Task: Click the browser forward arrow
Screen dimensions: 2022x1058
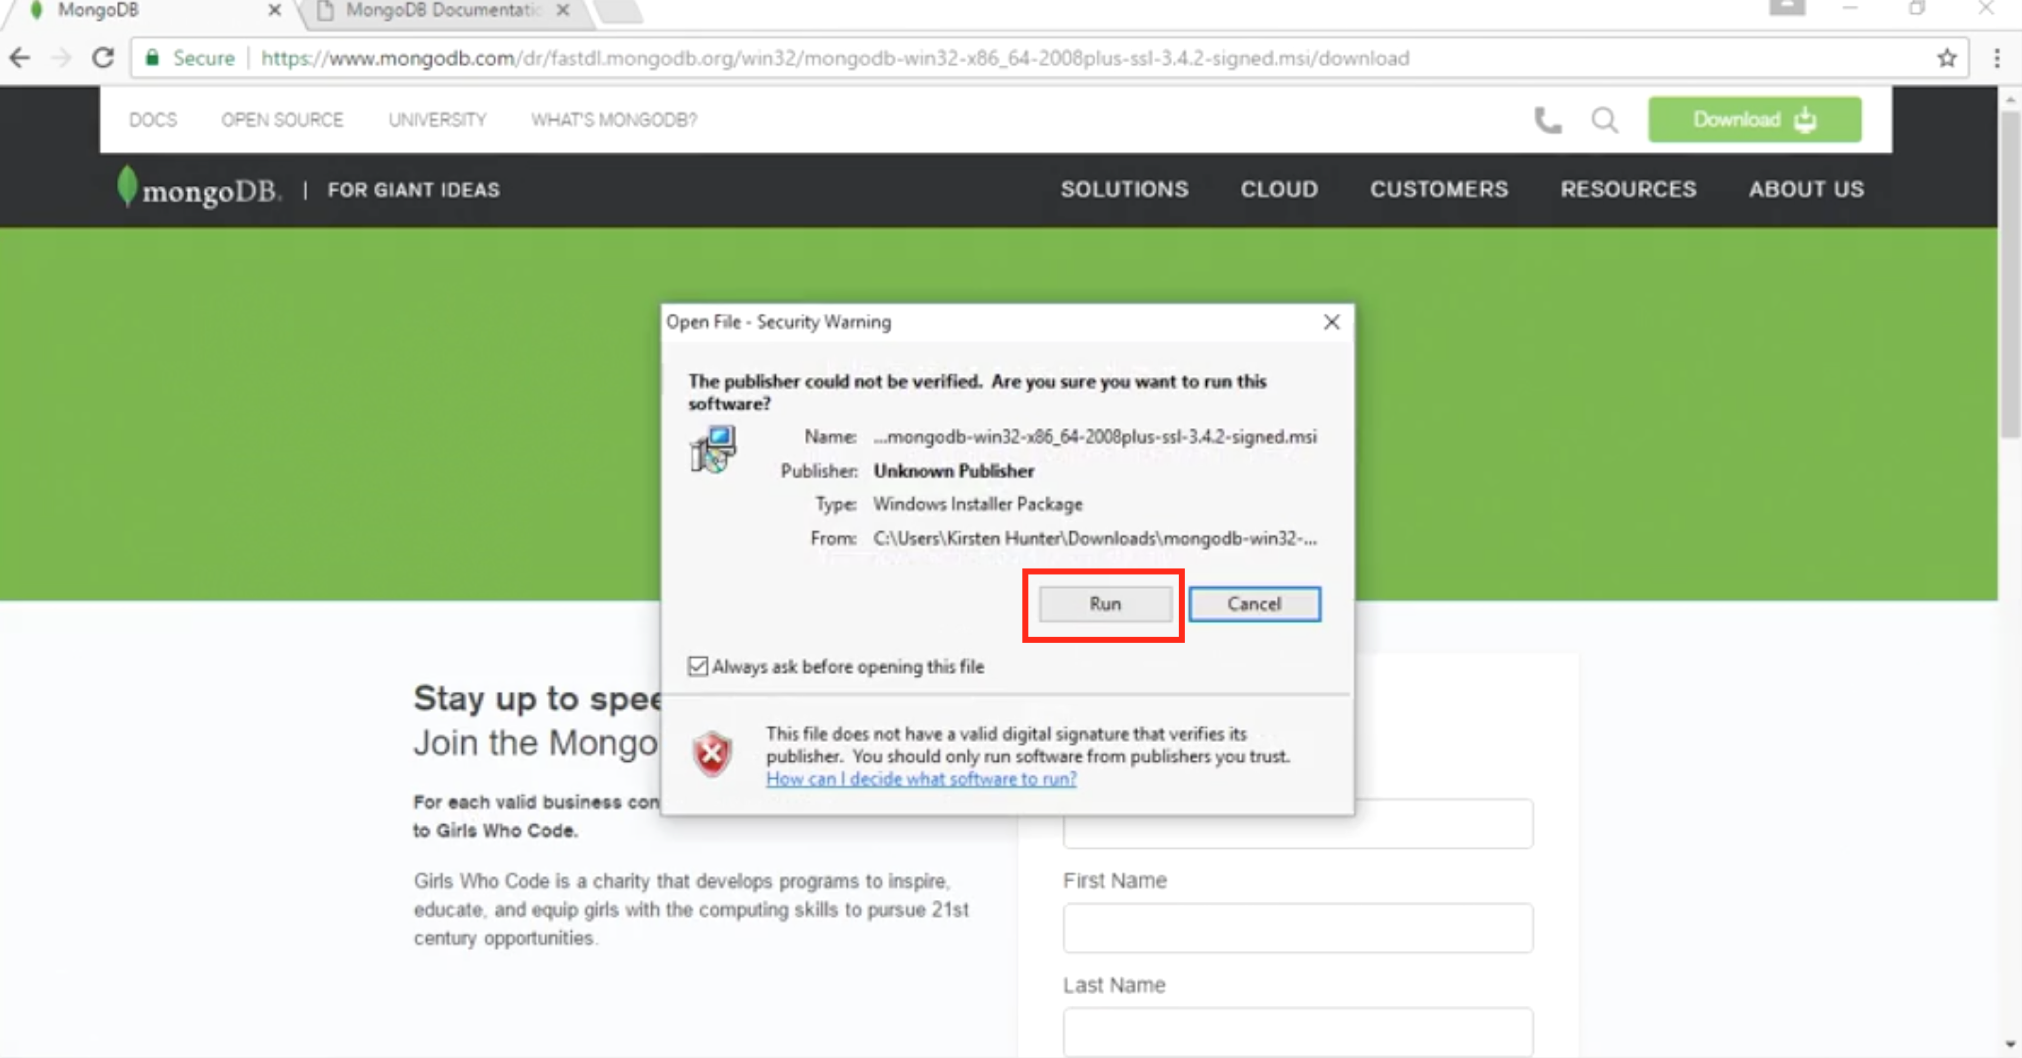Action: pos(61,58)
